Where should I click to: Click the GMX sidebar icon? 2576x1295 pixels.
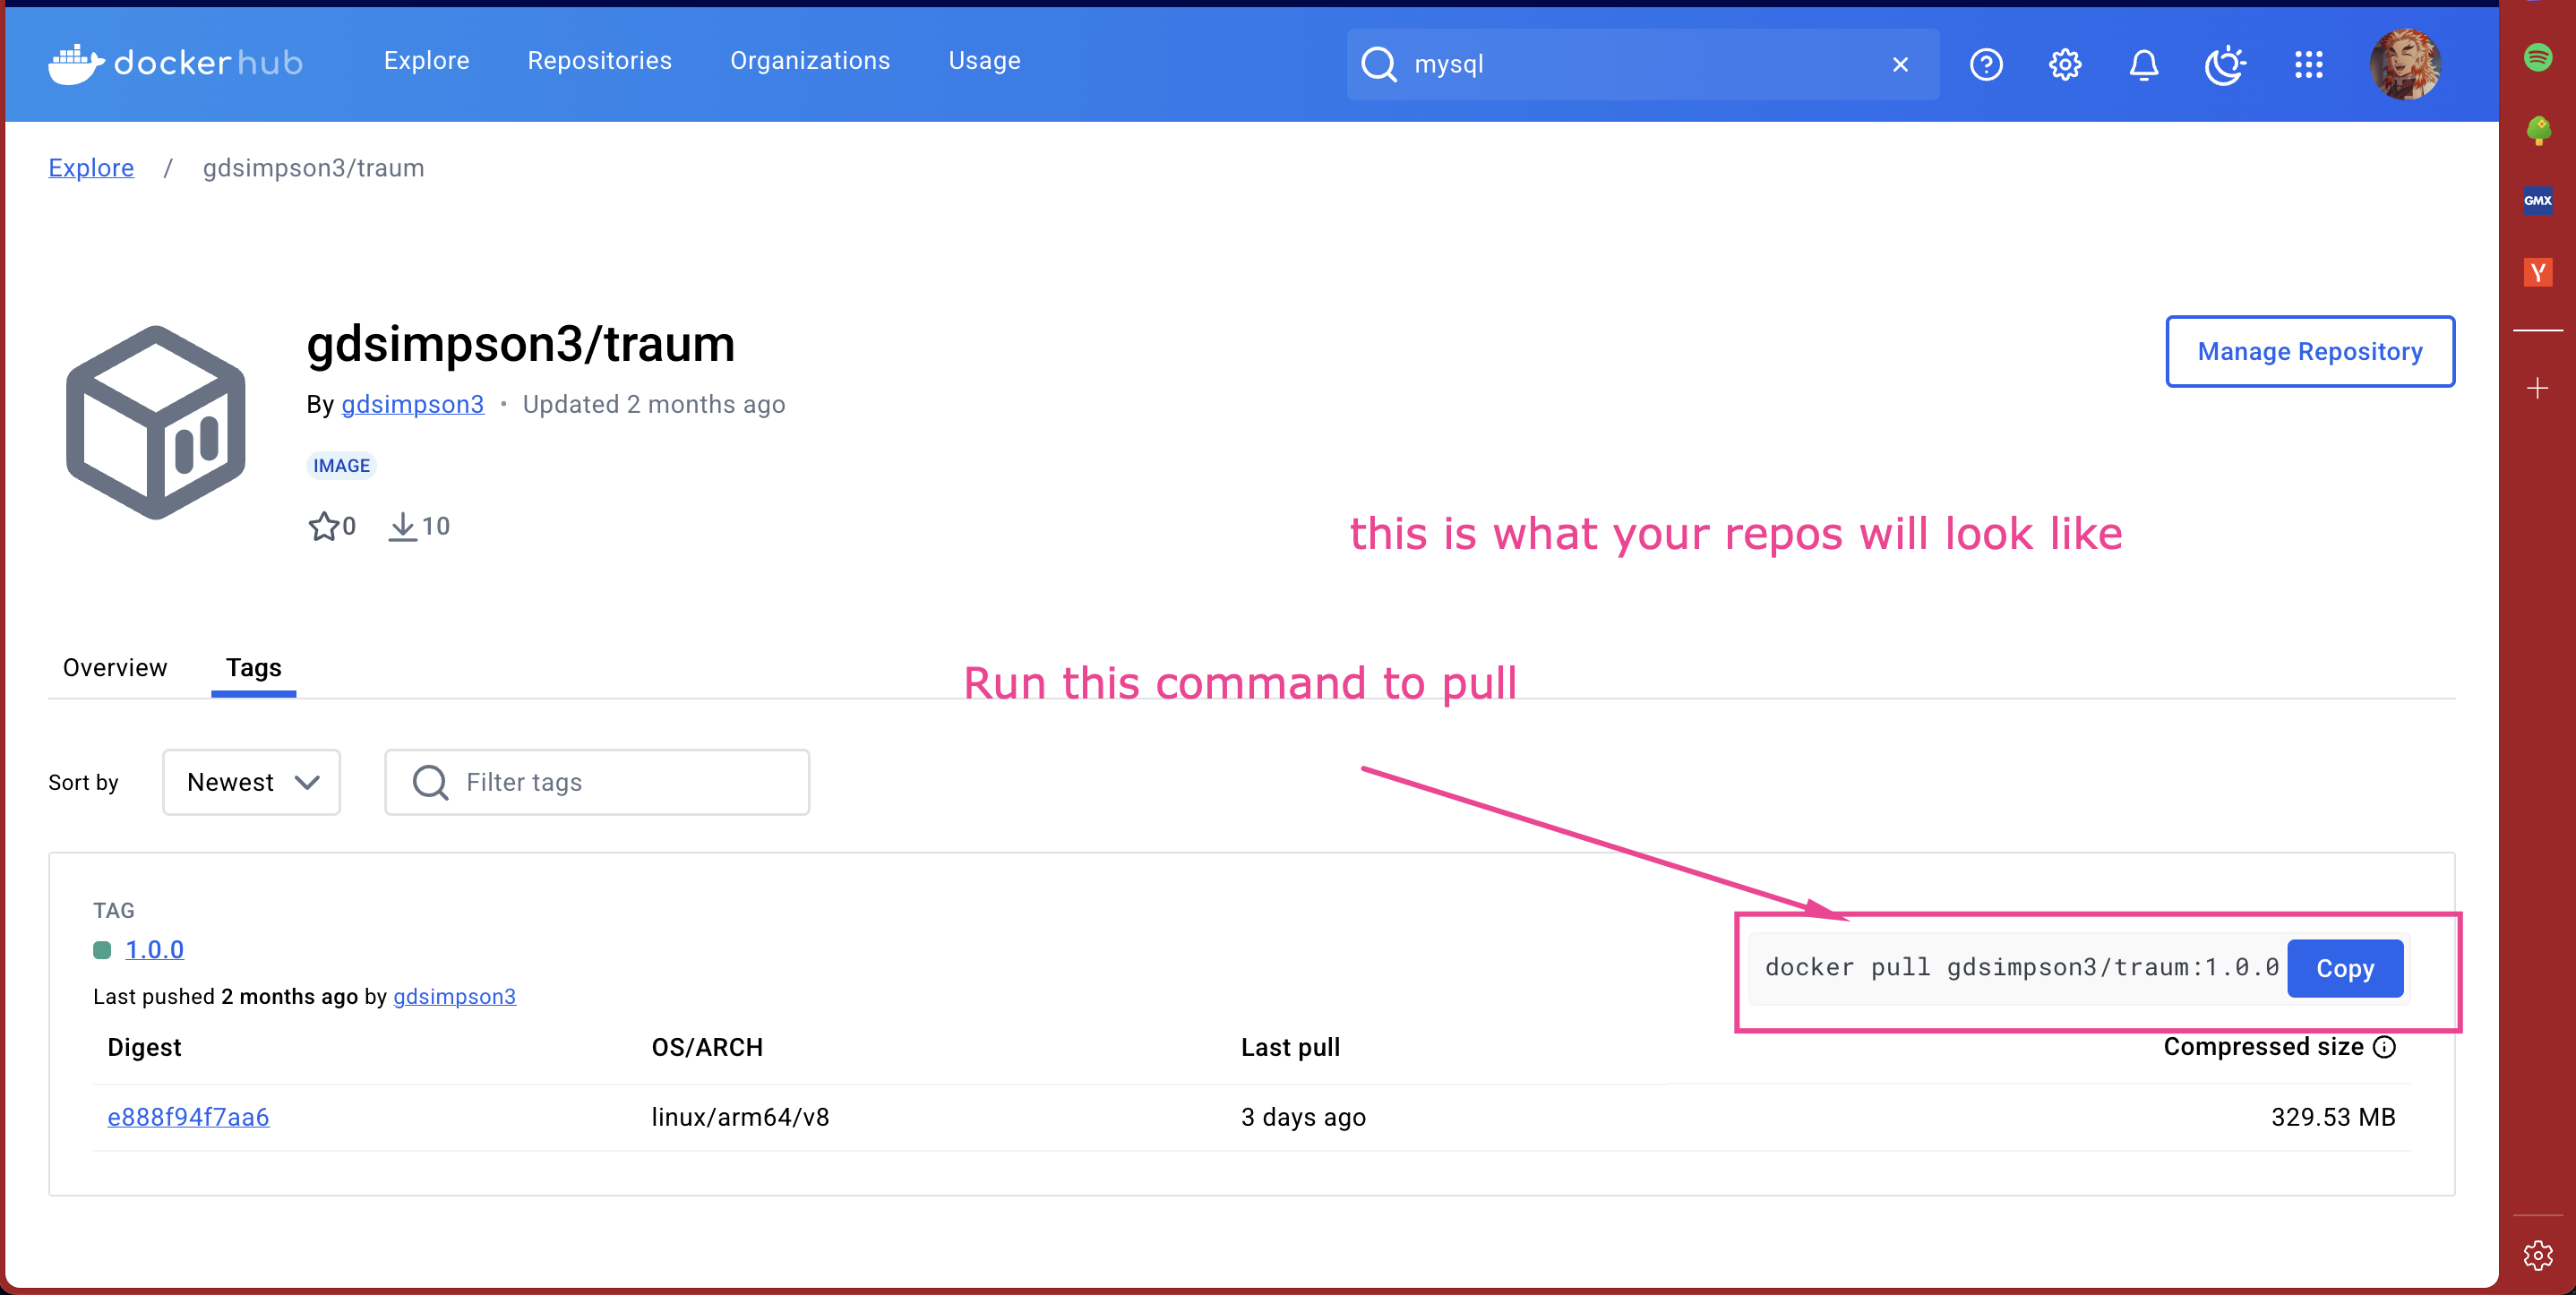(2537, 200)
